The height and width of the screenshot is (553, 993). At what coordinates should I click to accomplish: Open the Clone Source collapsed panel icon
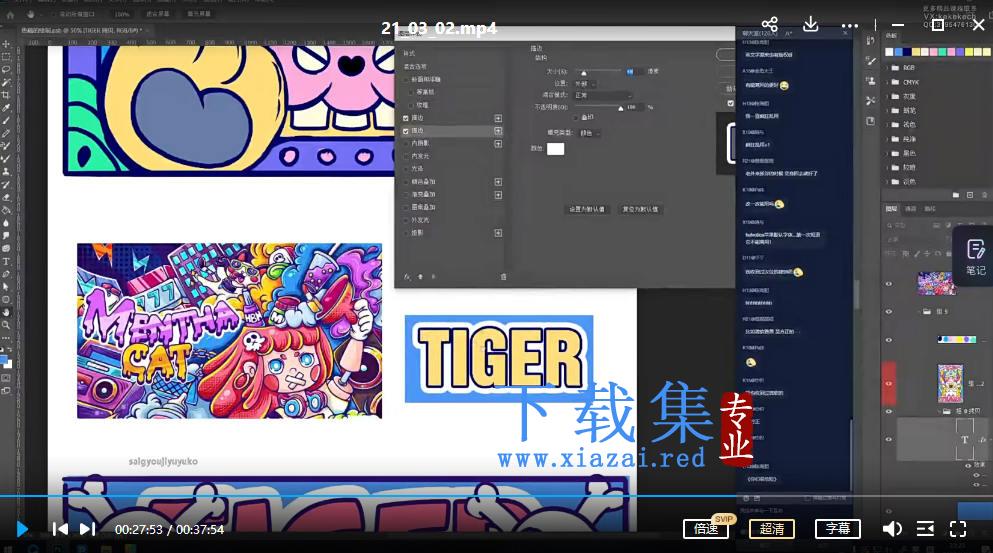[871, 81]
